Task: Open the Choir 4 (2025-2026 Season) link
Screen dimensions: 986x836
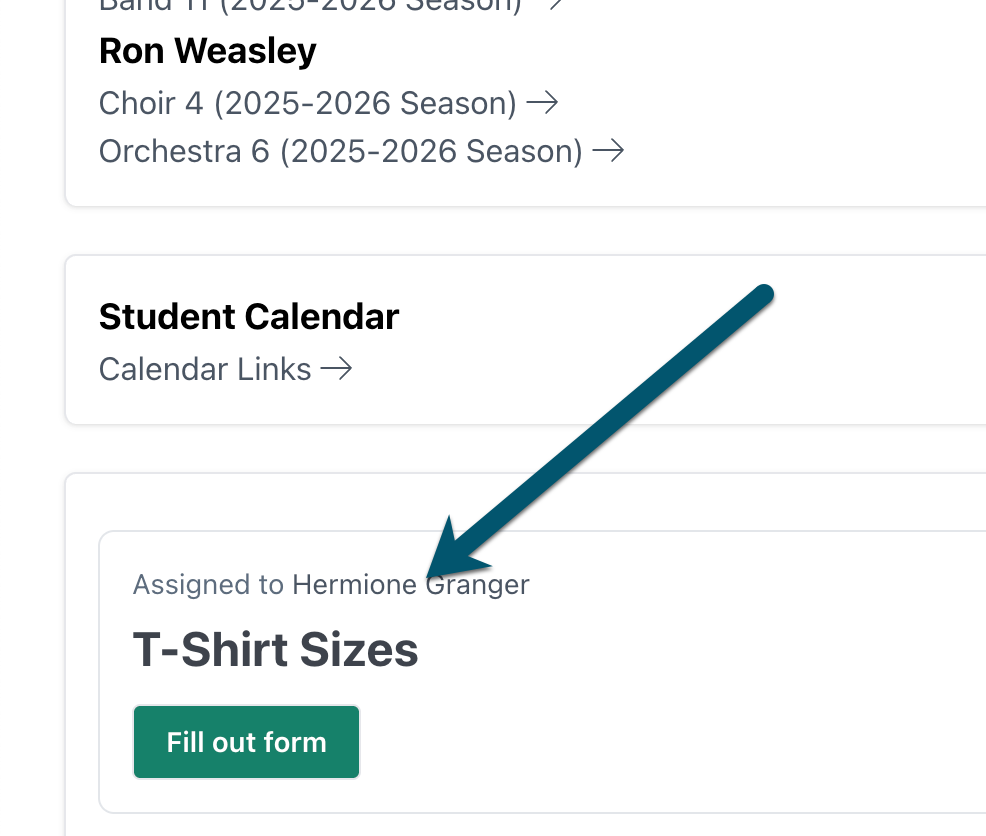Action: 308,102
